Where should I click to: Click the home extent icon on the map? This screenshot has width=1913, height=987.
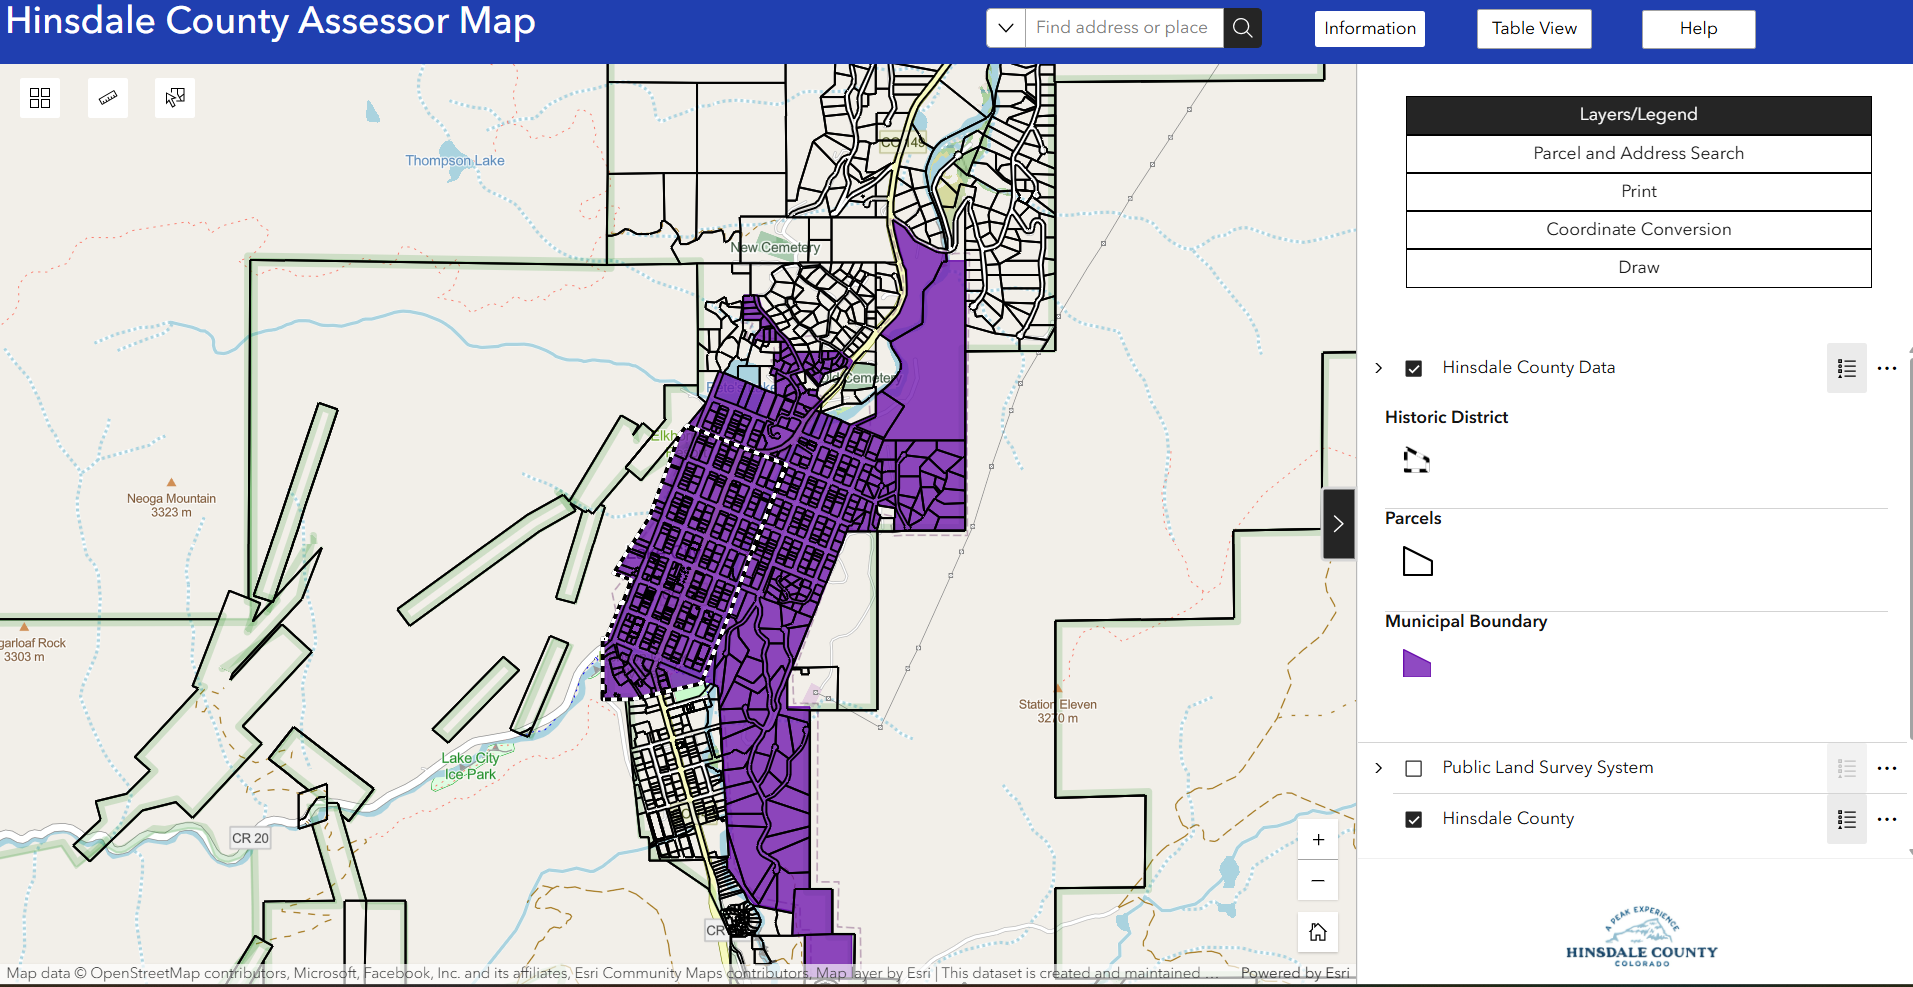1318,931
